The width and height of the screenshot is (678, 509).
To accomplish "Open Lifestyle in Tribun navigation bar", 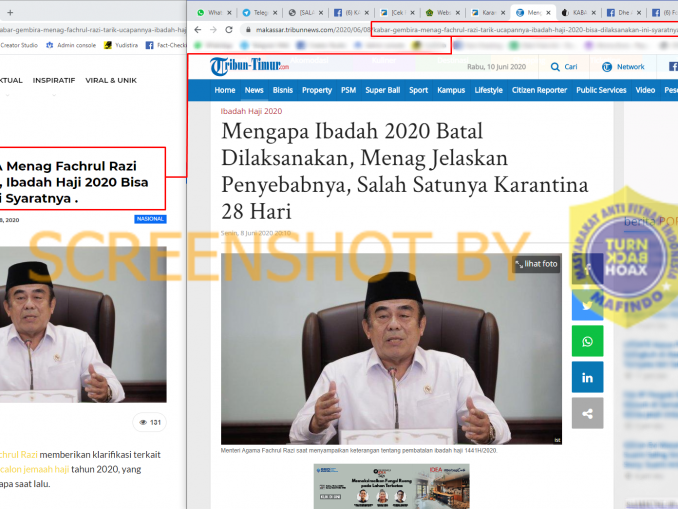I will pos(489,90).
